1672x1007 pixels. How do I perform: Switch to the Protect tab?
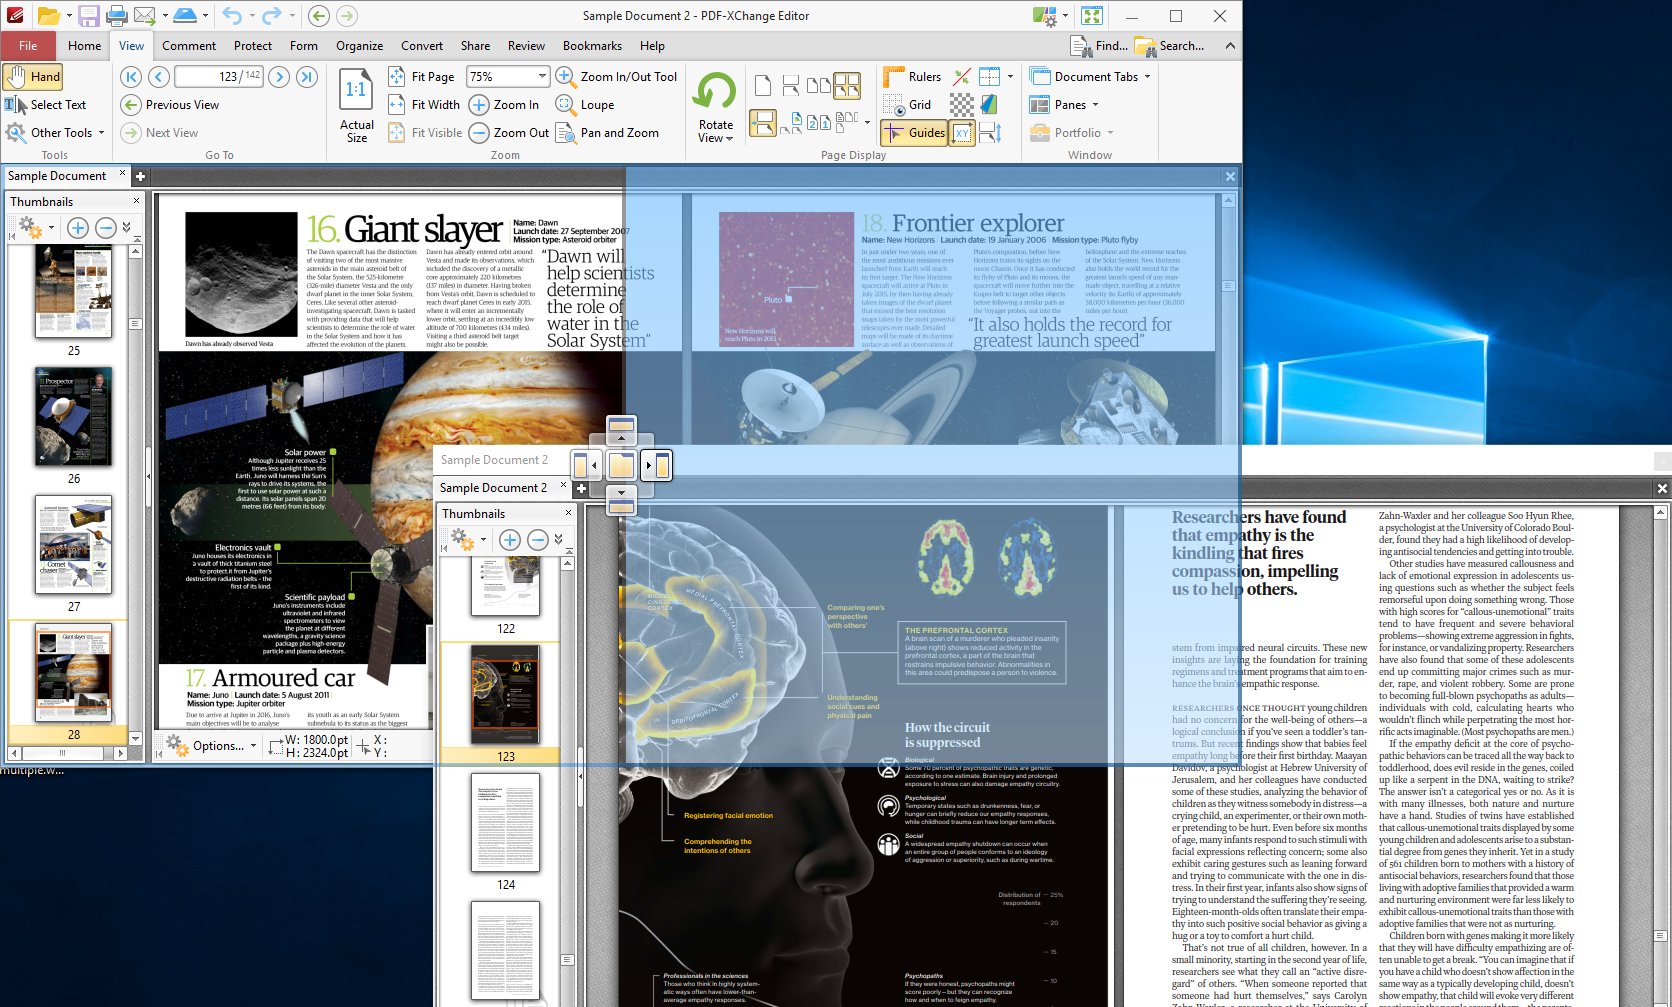[253, 45]
